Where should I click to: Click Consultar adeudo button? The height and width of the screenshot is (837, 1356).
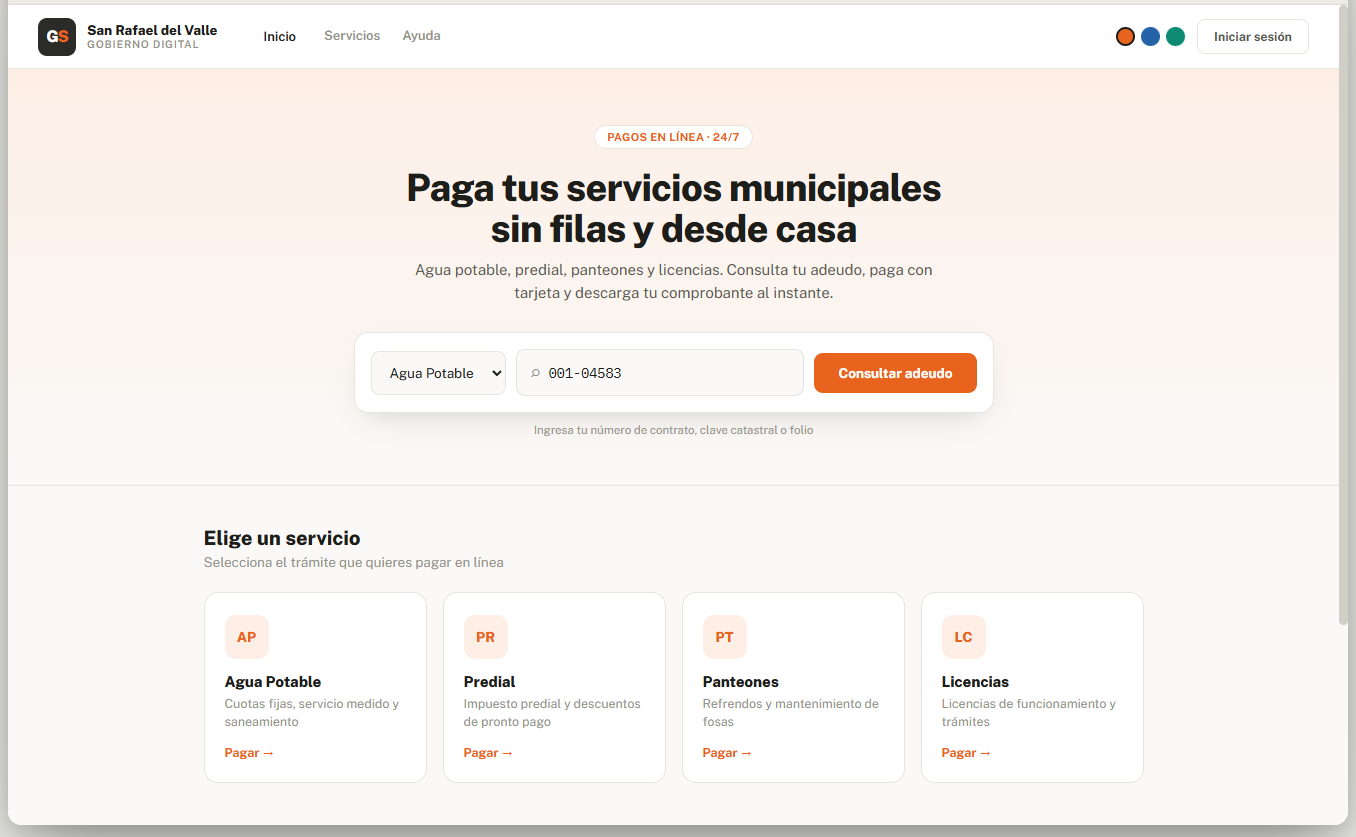click(895, 373)
